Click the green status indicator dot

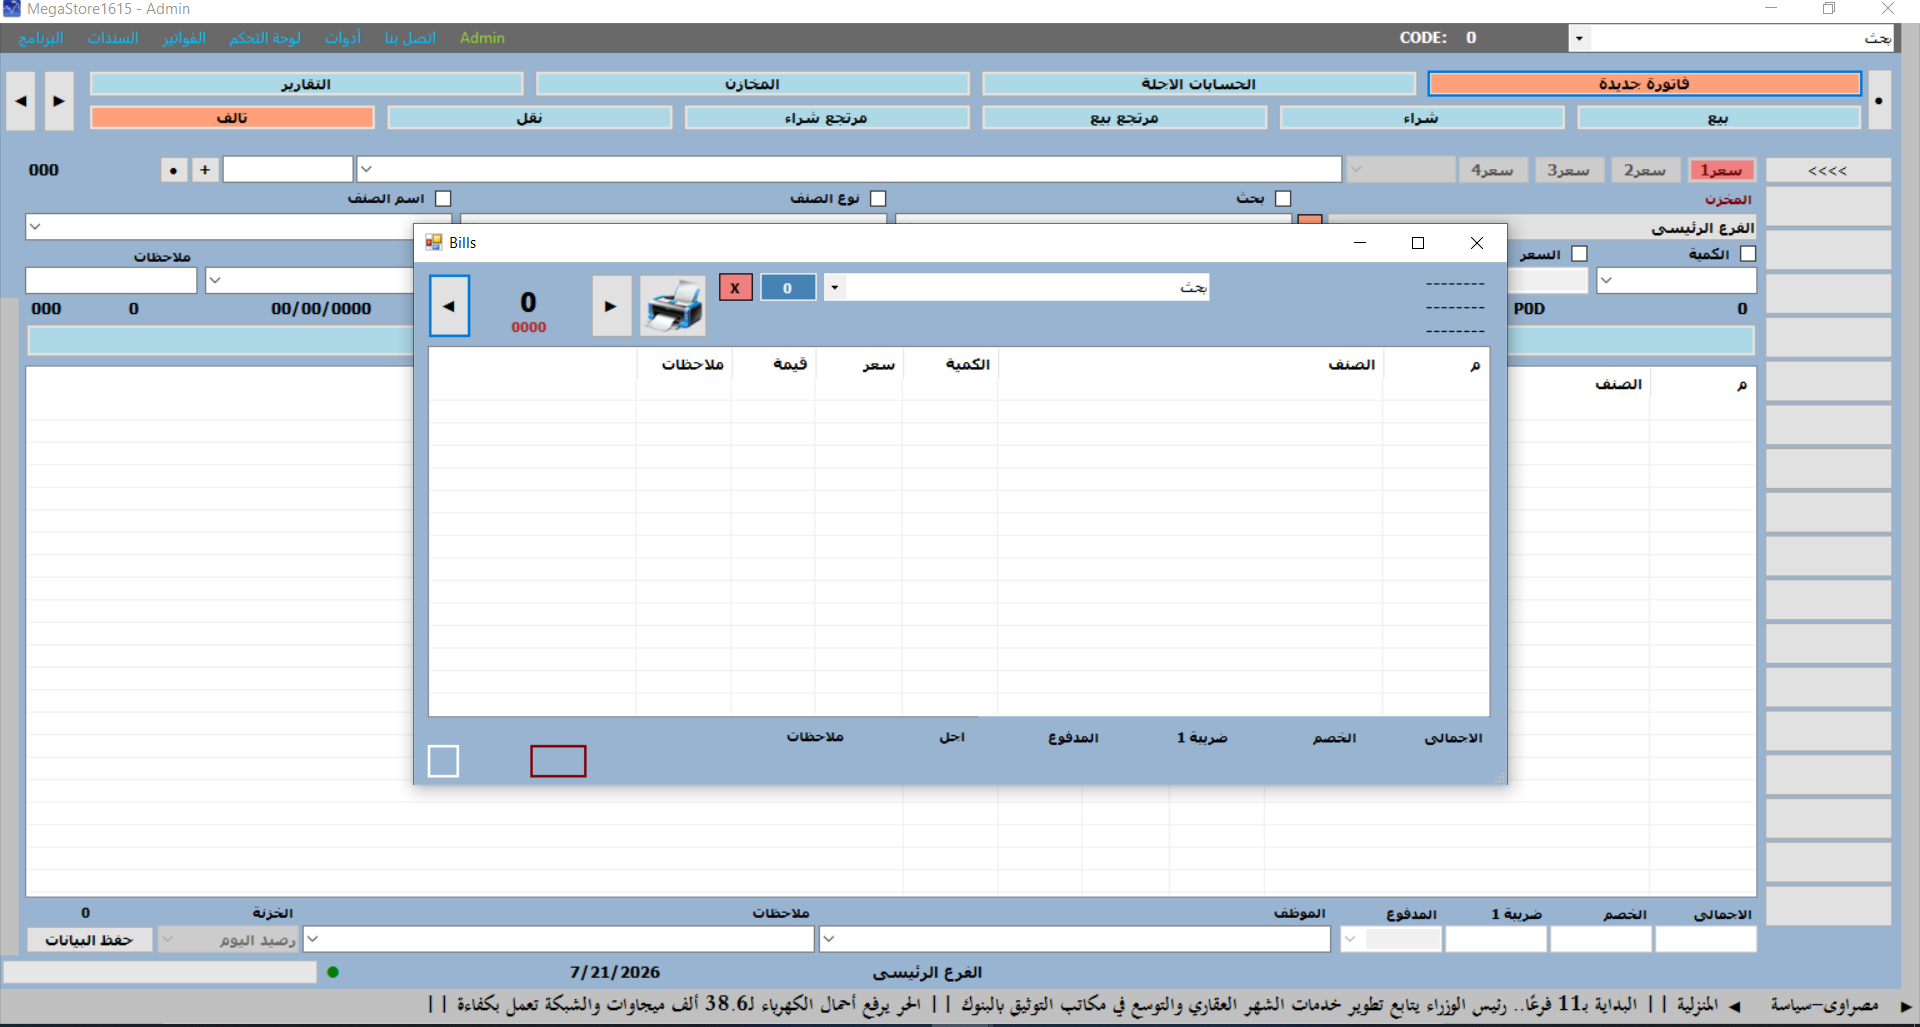point(333,972)
